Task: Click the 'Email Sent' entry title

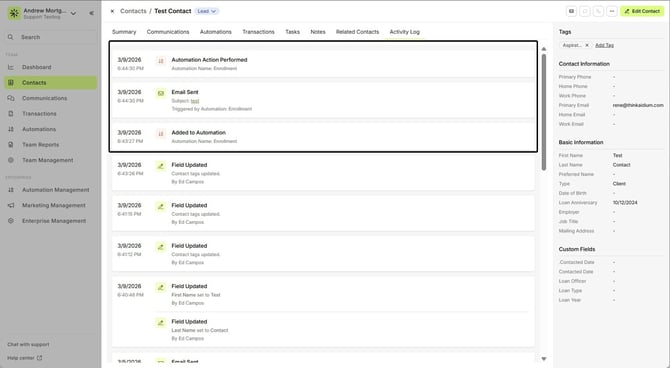Action: pyautogui.click(x=185, y=92)
